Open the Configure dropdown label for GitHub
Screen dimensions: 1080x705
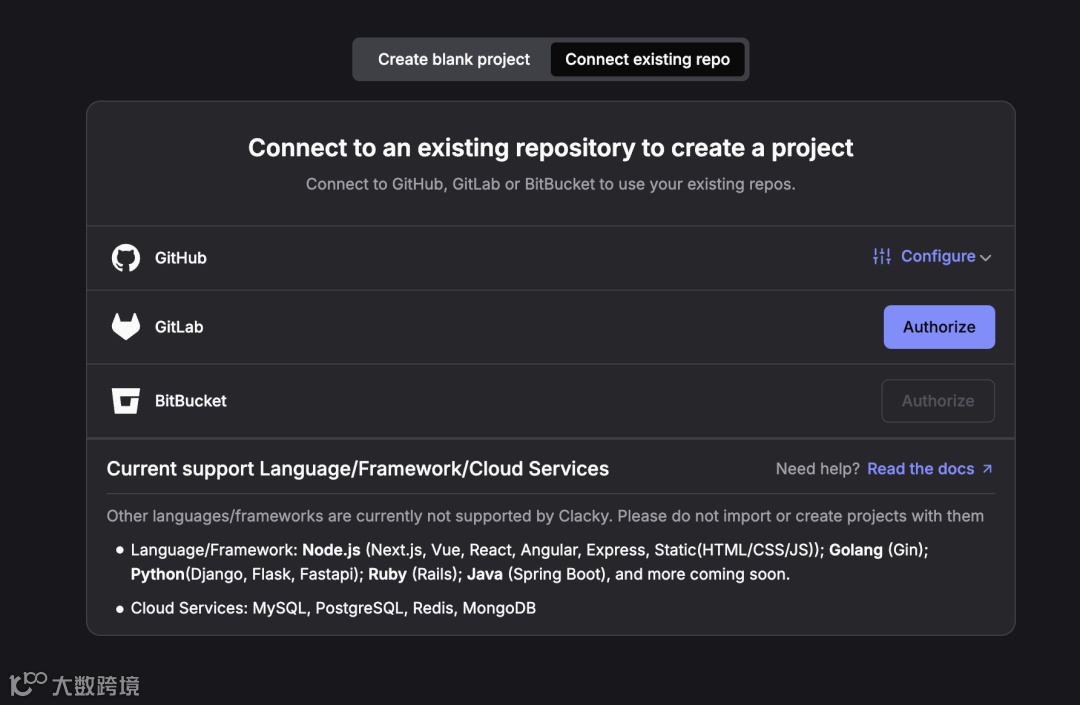point(937,257)
